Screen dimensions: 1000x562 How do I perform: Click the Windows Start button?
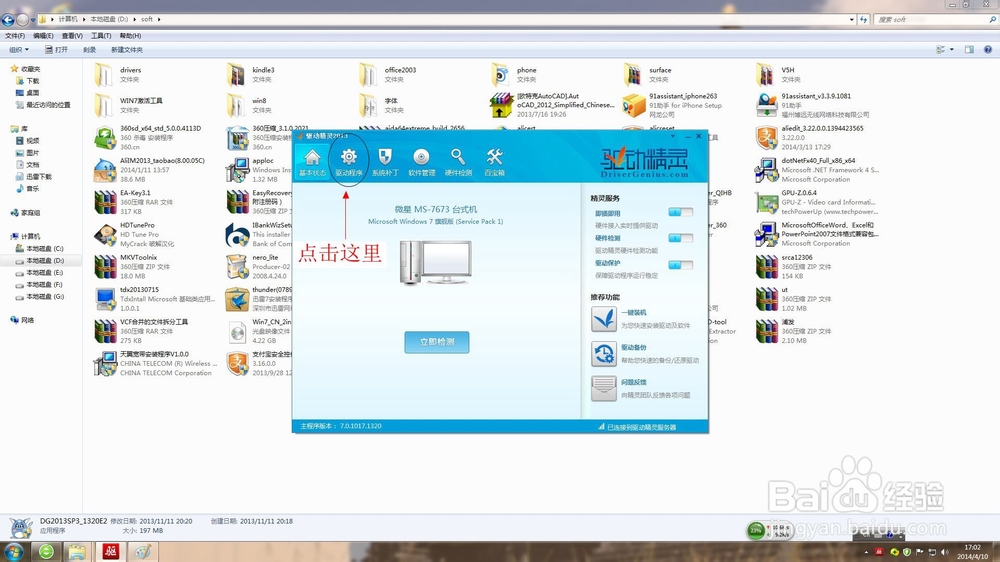click(x=14, y=551)
